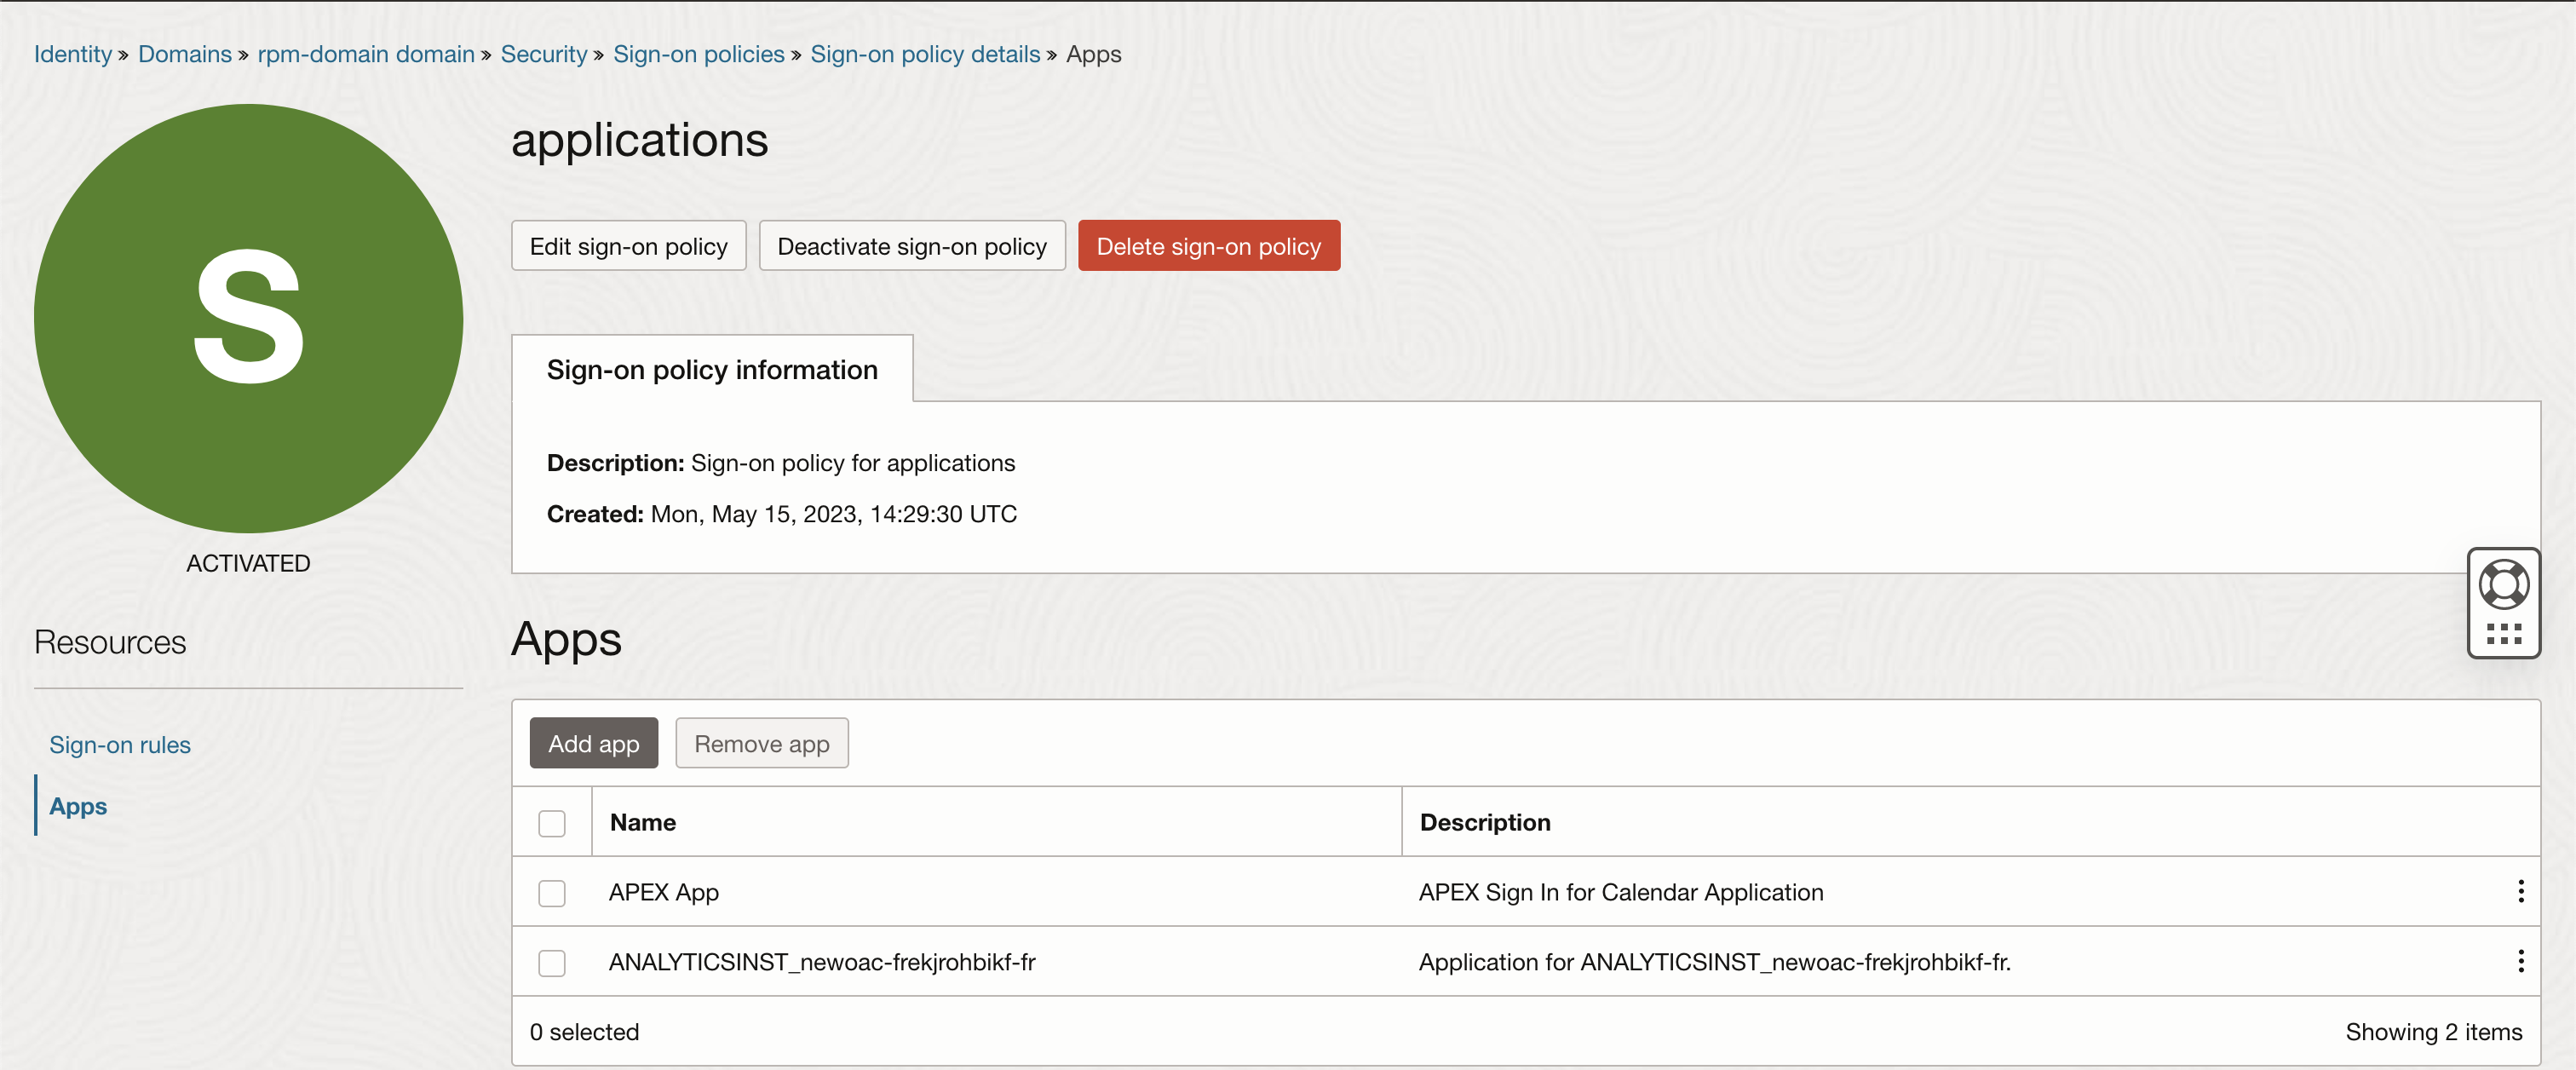The width and height of the screenshot is (2576, 1070).
Task: Open Sign-on rules from the Resources sidebar
Action: click(x=119, y=744)
